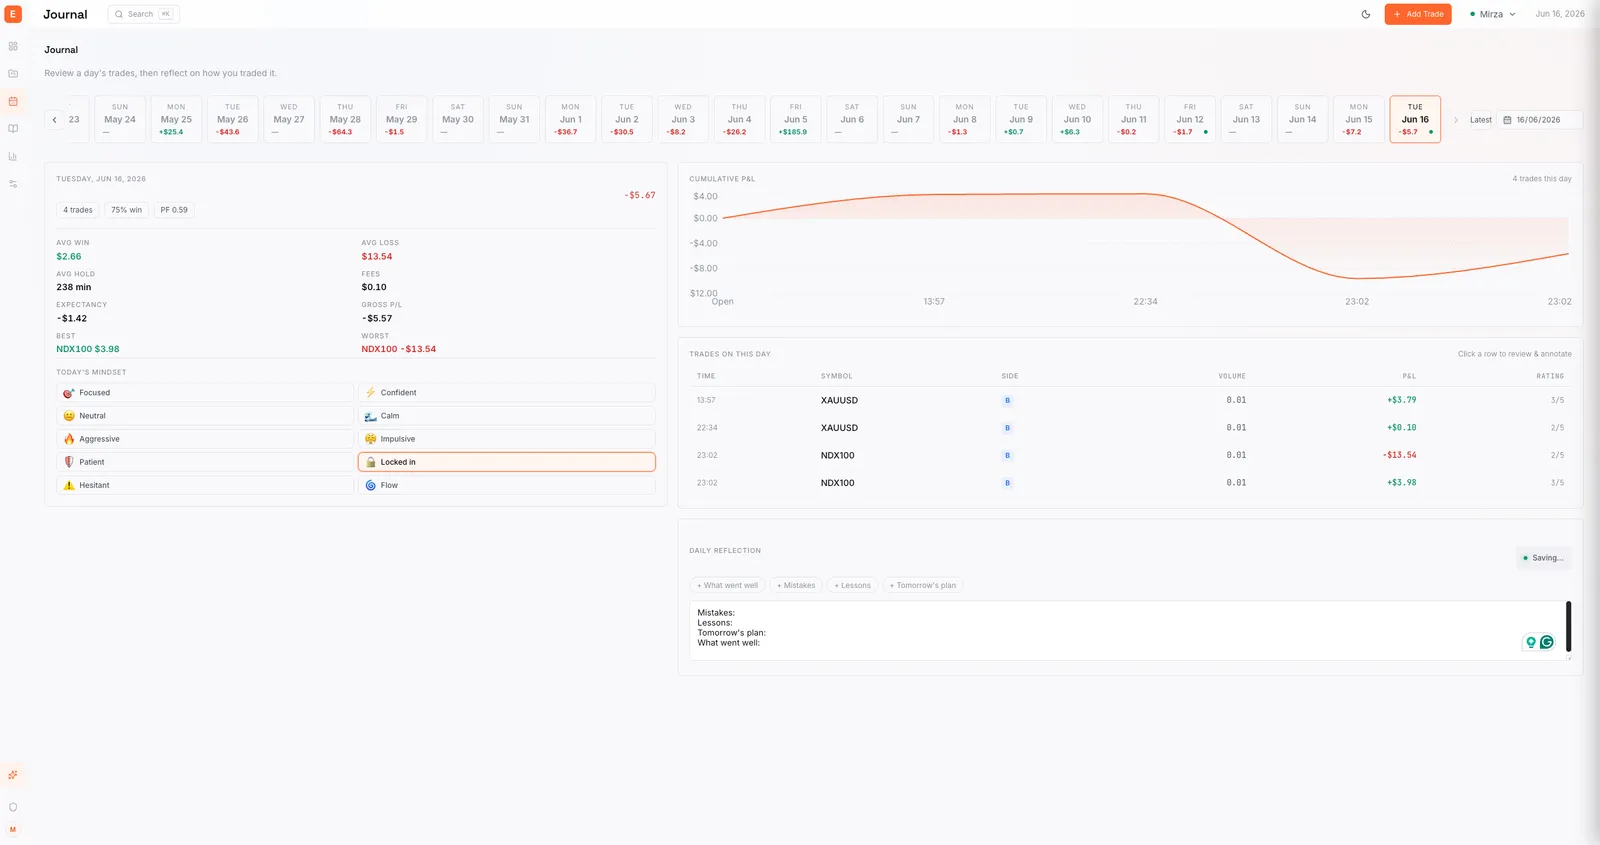
Task: Select the journal calendar icon in sidebar
Action: pos(13,101)
